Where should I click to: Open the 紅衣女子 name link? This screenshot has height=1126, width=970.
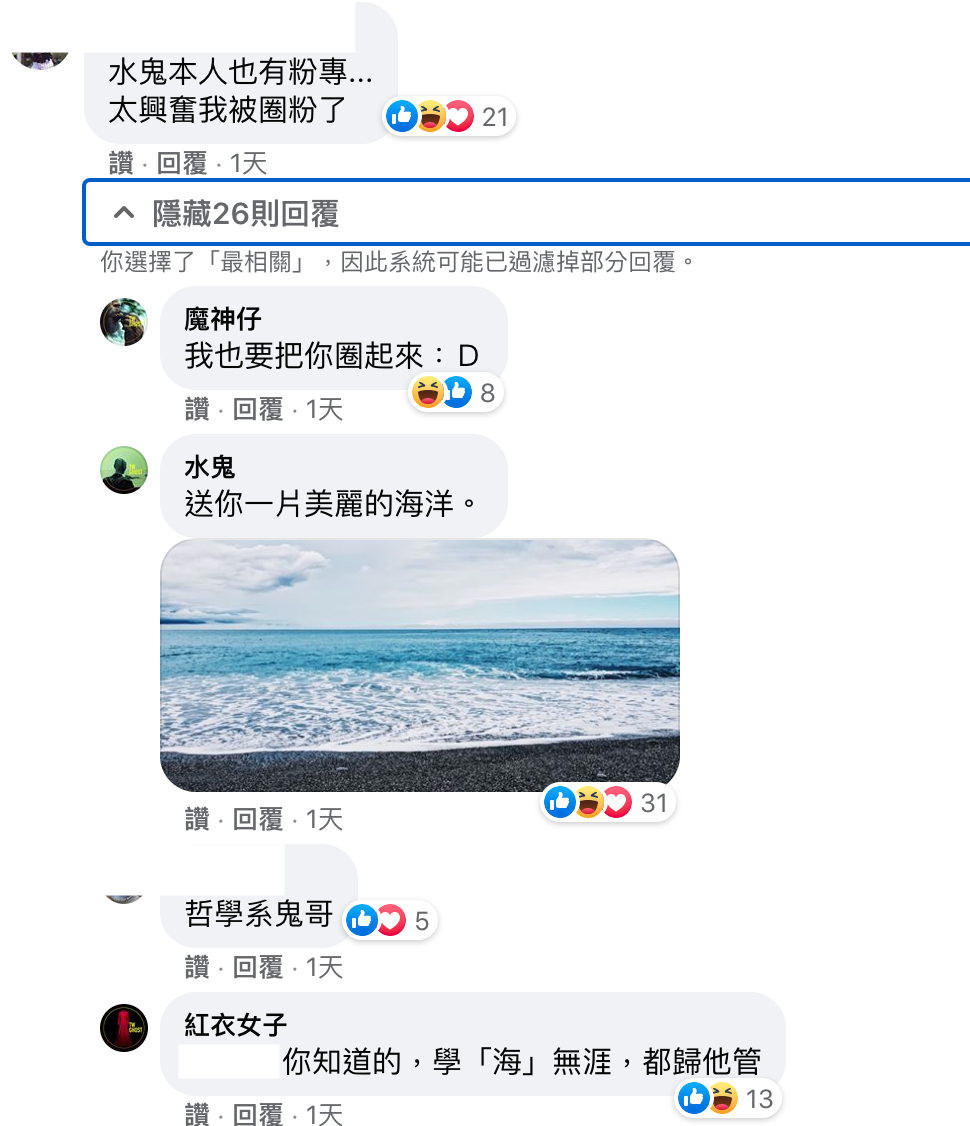tap(235, 1025)
